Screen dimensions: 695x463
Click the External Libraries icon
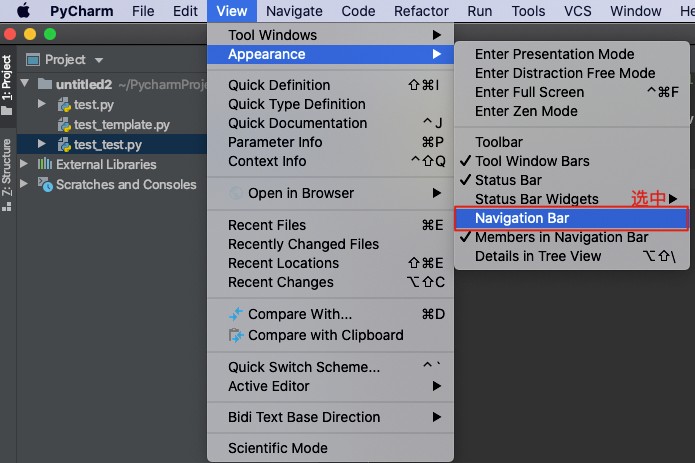45,164
